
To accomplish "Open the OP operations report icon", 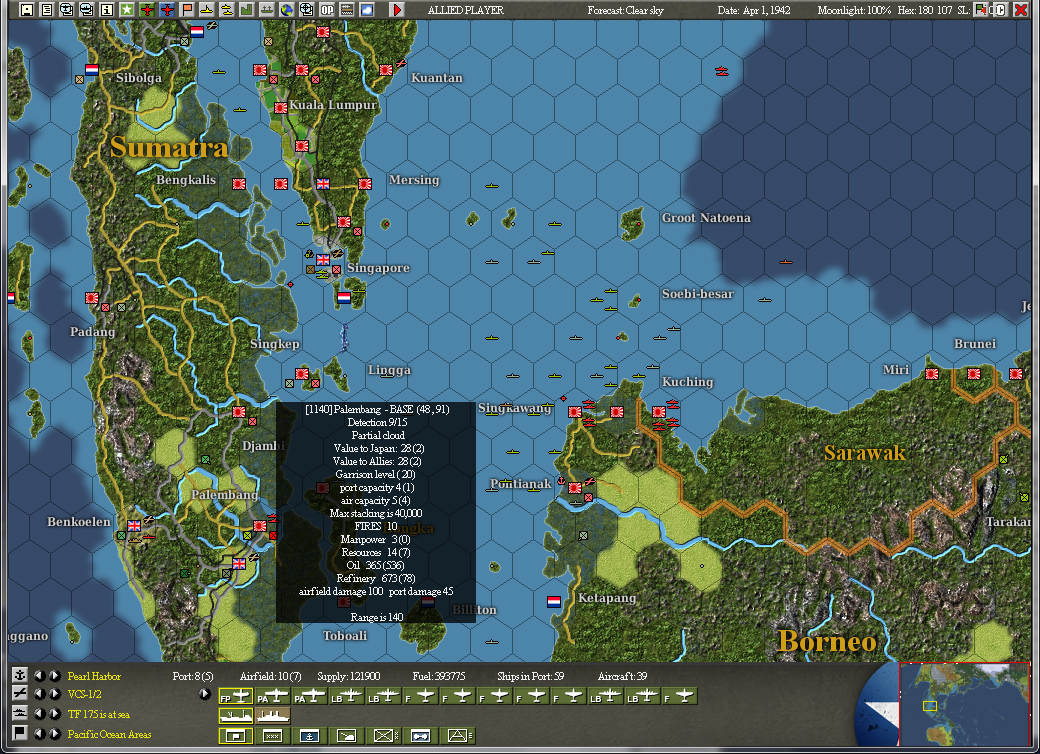I will coord(327,9).
